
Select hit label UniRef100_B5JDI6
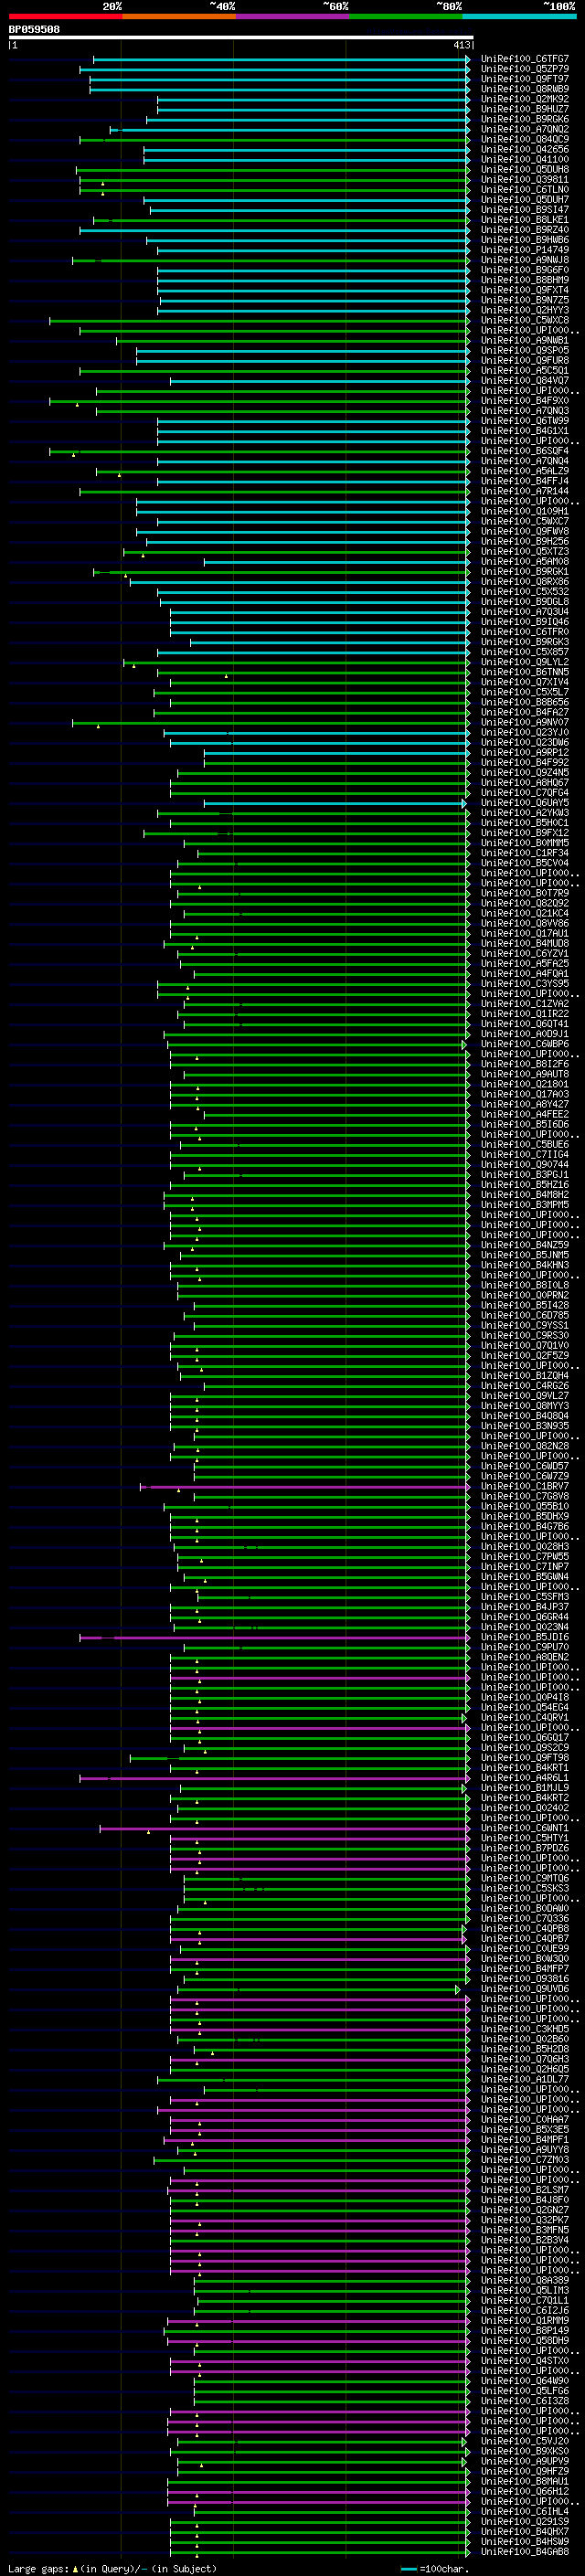(524, 1637)
